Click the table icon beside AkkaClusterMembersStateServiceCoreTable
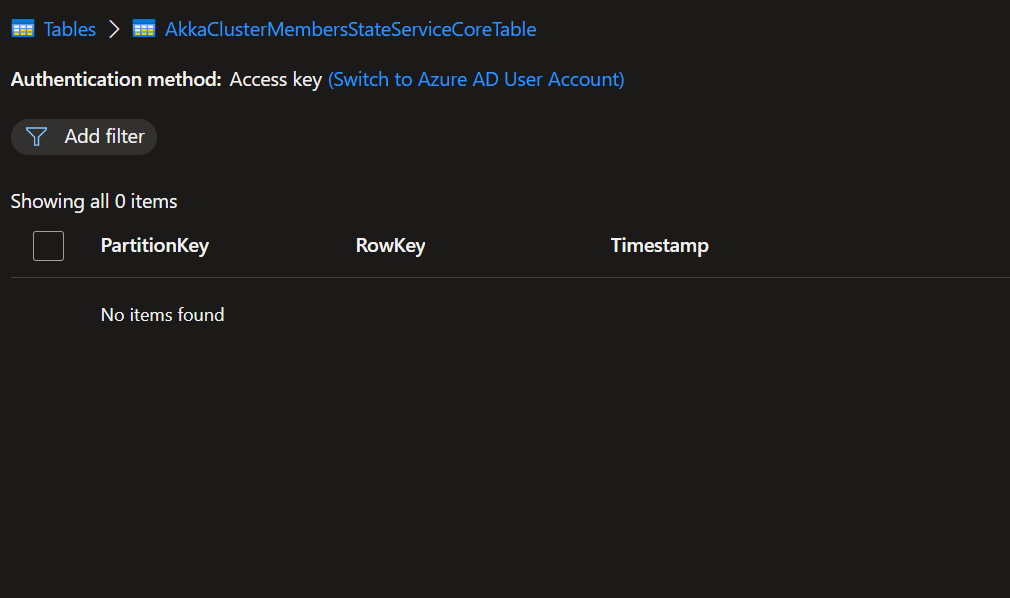The width and height of the screenshot is (1010, 598). coord(144,28)
